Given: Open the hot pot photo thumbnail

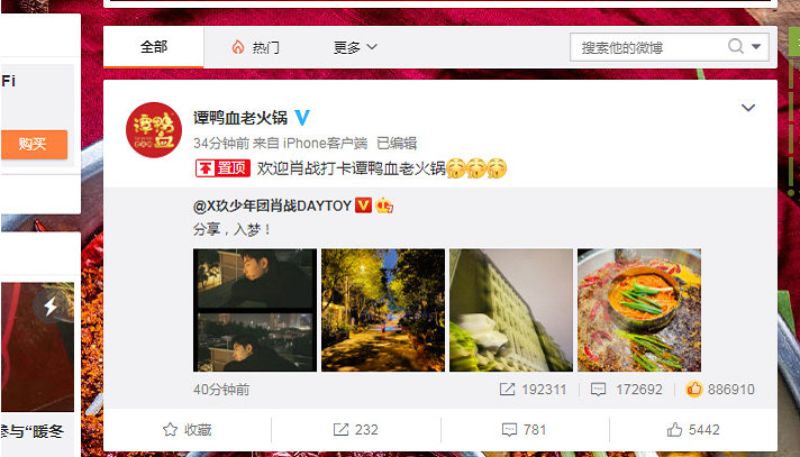Looking at the screenshot, I should click(x=639, y=310).
